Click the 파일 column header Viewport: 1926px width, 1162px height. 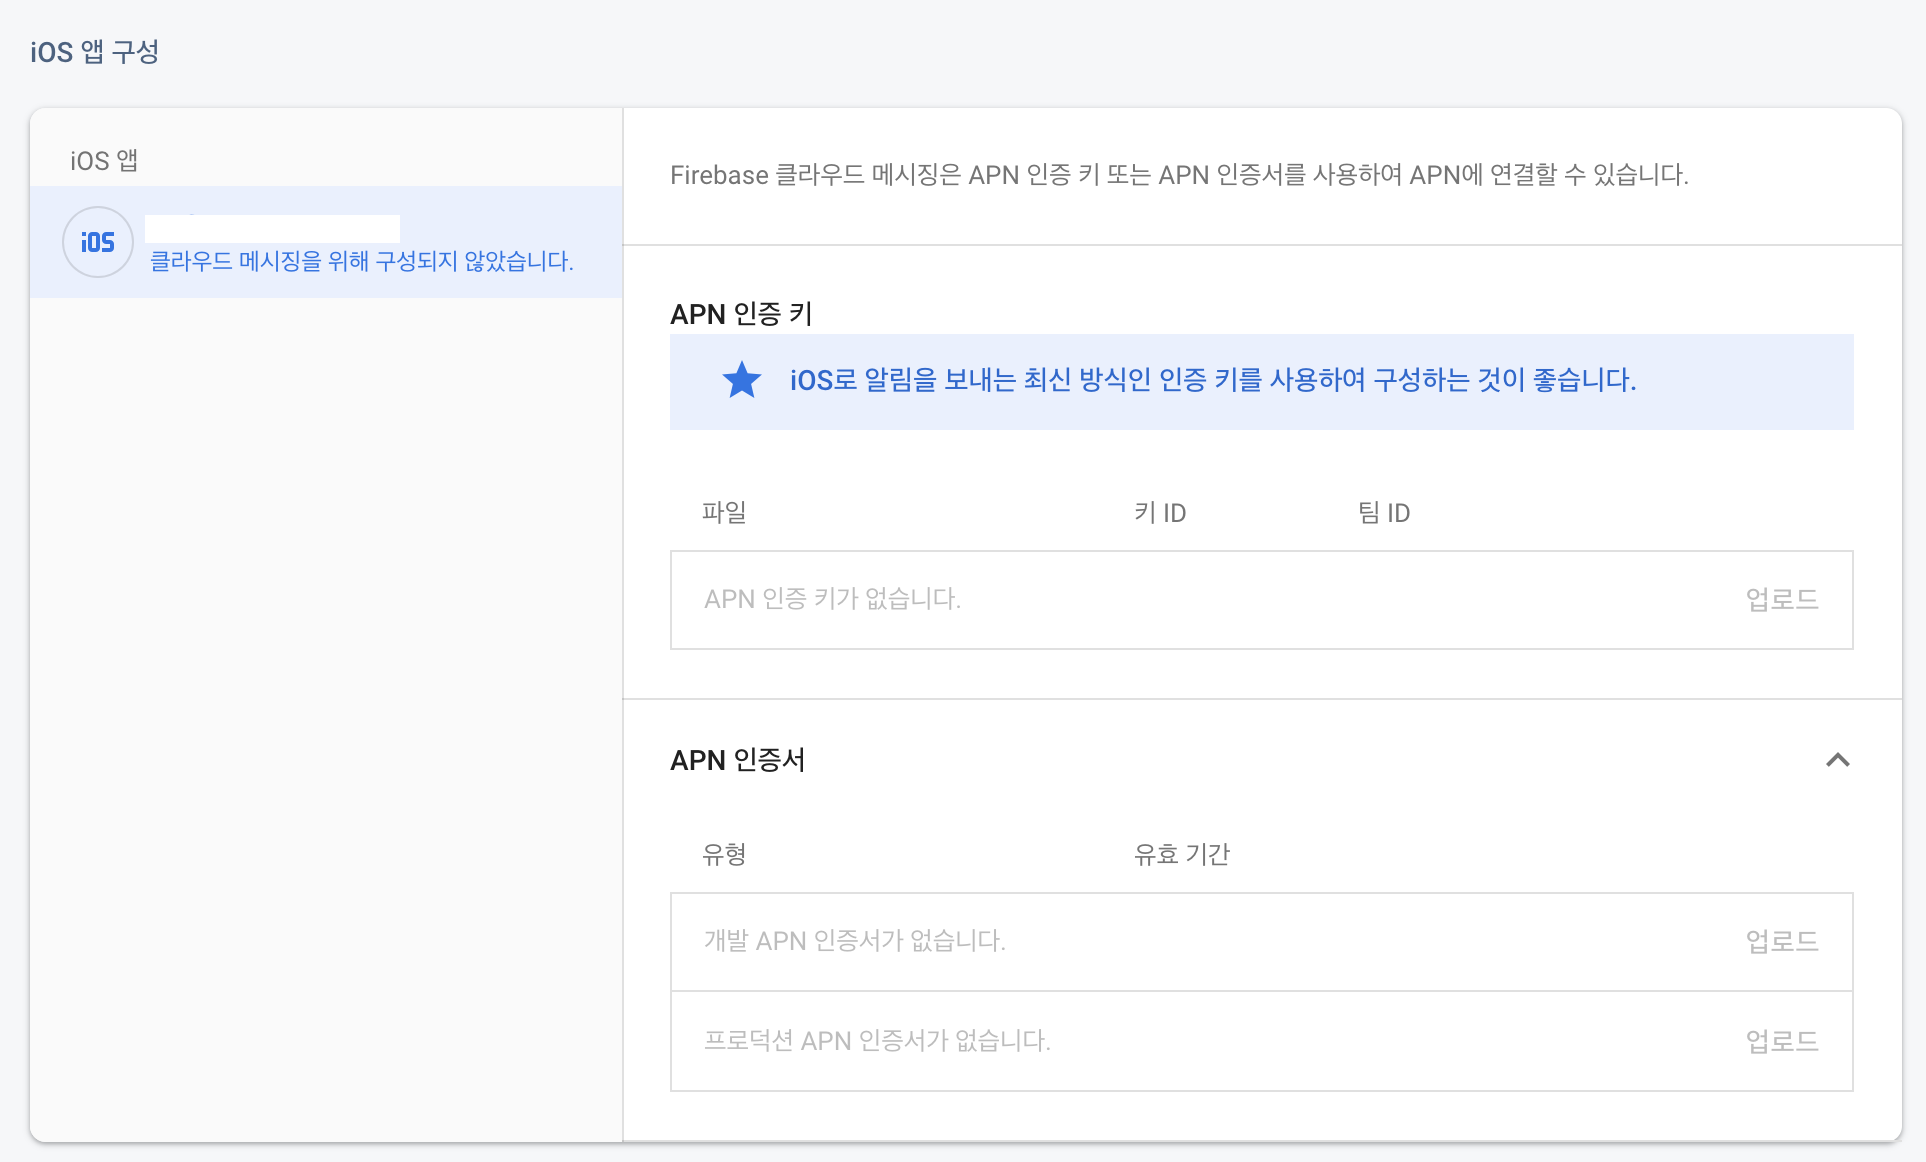(x=724, y=513)
